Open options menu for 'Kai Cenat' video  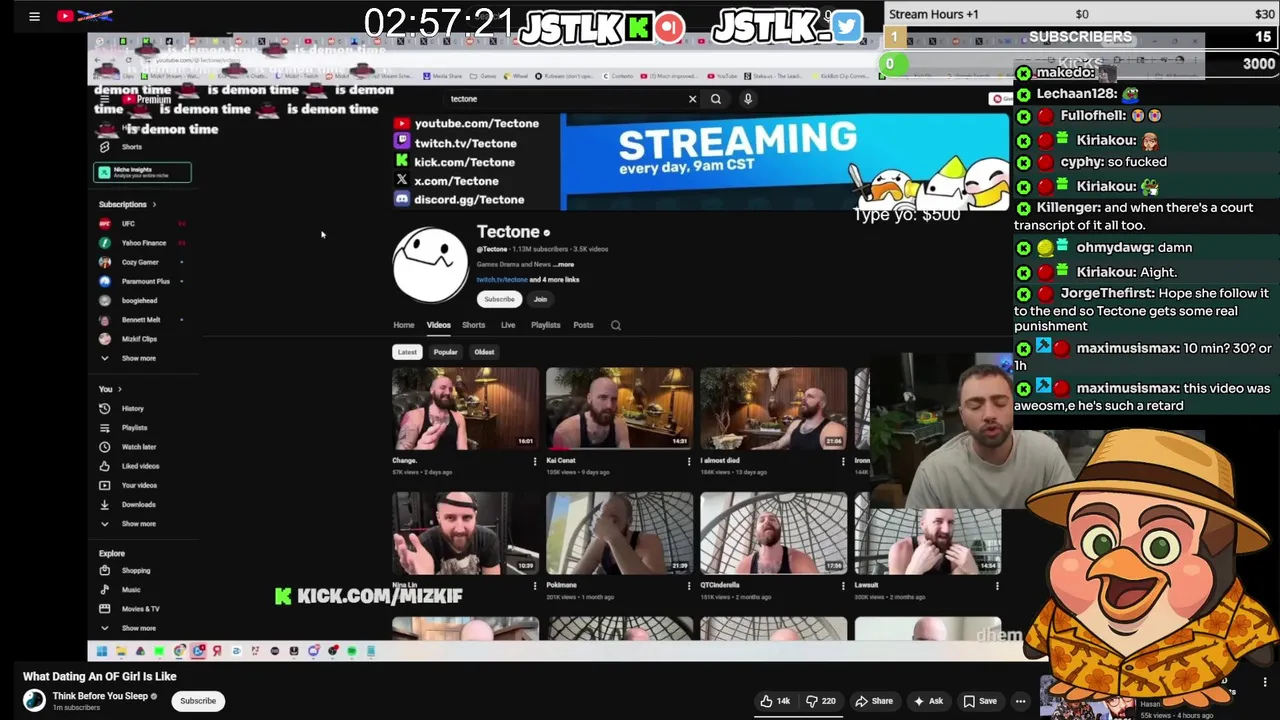point(688,462)
